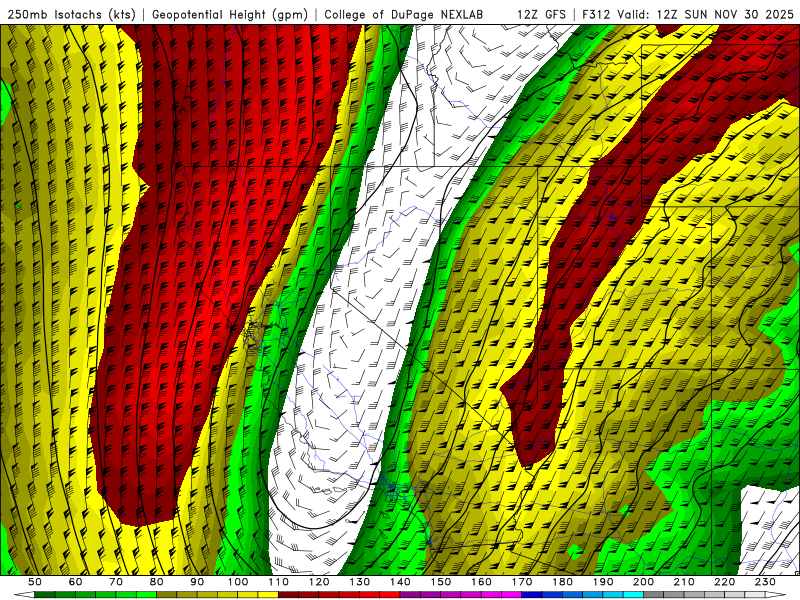Click the 190 label on color scale
800x600 pixels.
603,582
